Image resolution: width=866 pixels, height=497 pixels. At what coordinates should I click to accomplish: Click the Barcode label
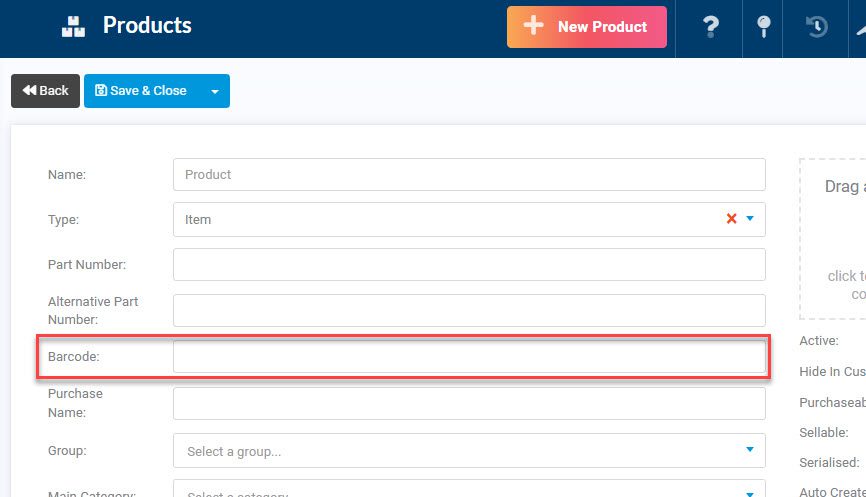coord(73,357)
